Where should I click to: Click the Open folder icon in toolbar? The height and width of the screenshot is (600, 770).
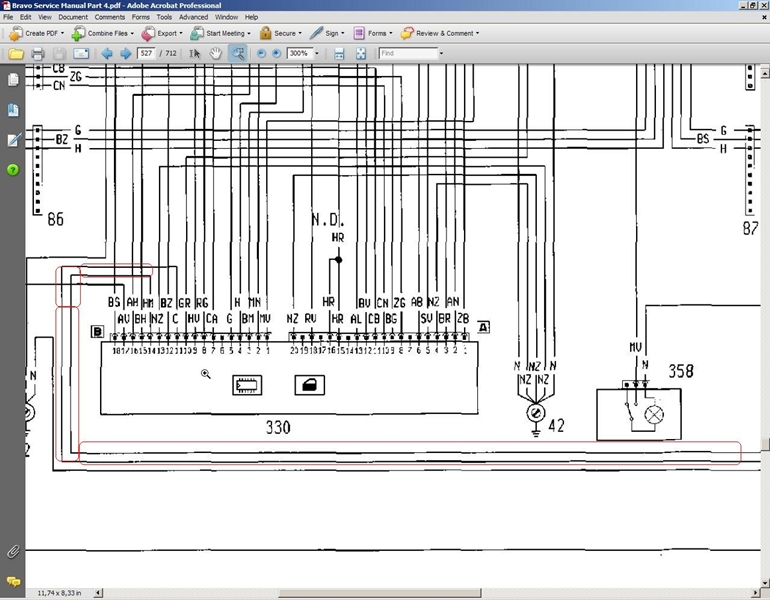16,53
